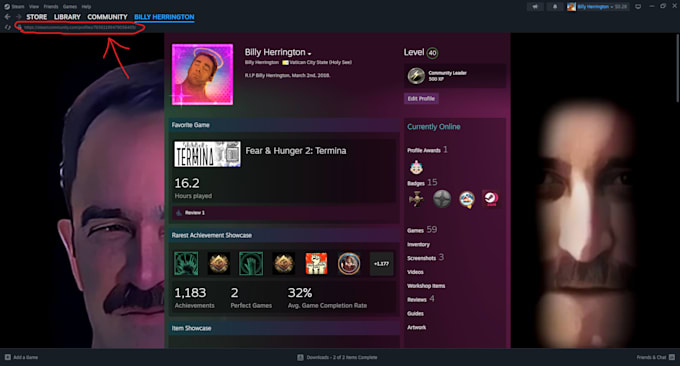
Task: Open the first badge with plane icon
Action: pyautogui.click(x=416, y=199)
